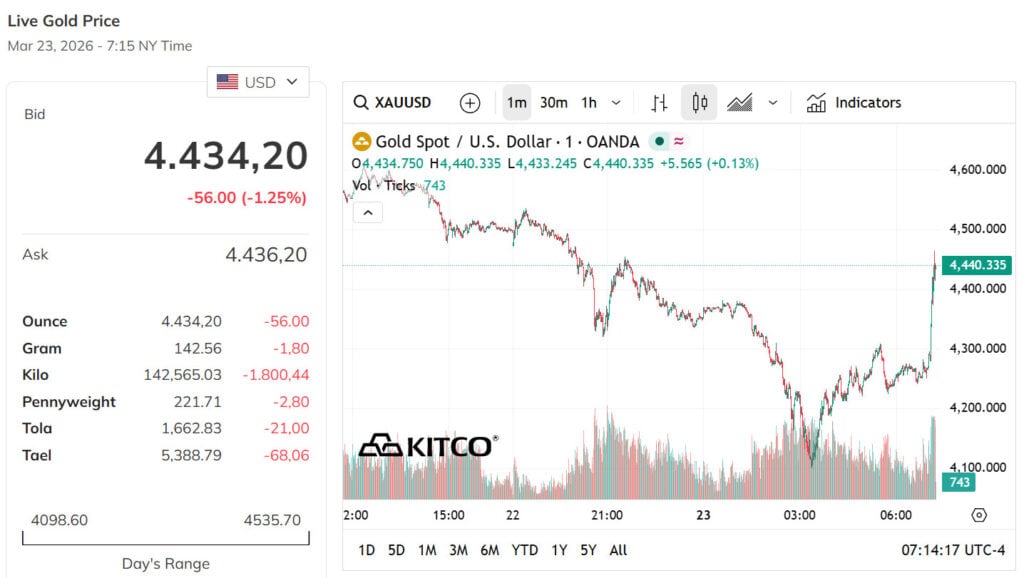Screen dimensions: 1024x578
Task: Open chart settings hexagon gear icon
Action: 979,515
